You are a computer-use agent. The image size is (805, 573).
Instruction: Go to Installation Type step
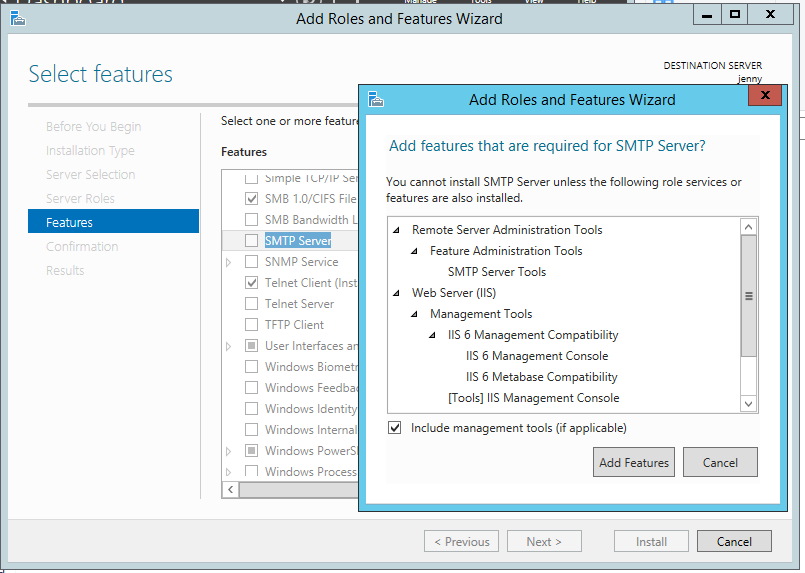[x=90, y=150]
